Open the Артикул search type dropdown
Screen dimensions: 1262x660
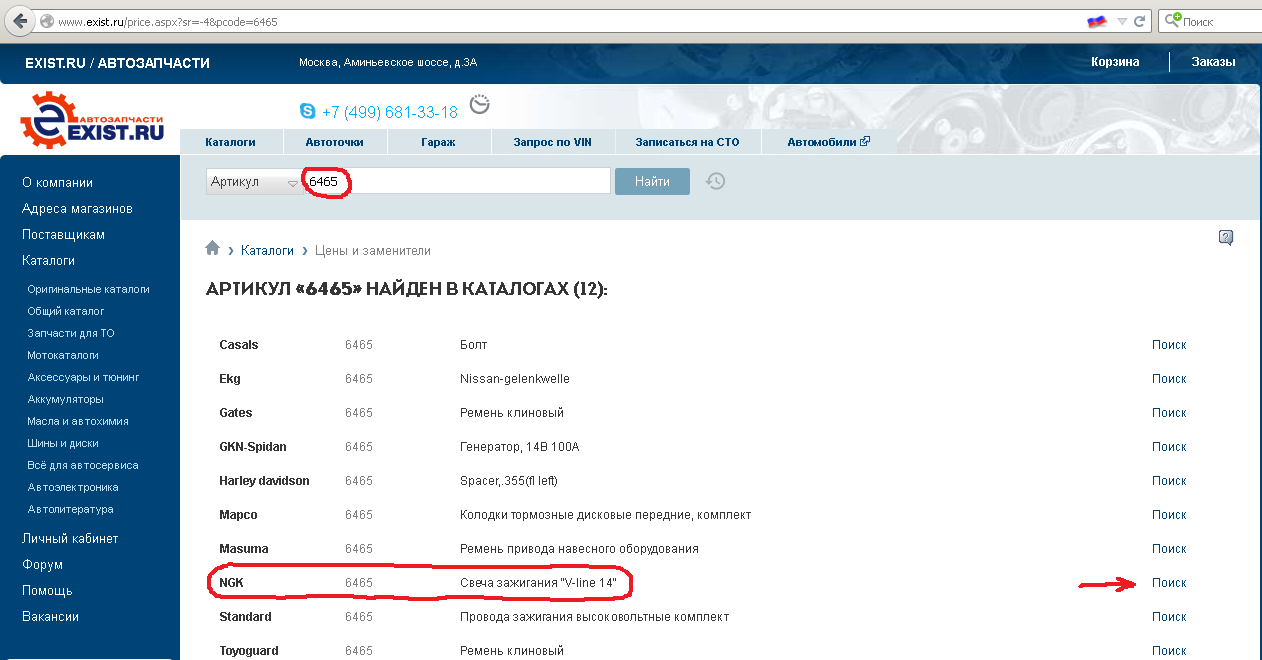pos(254,182)
